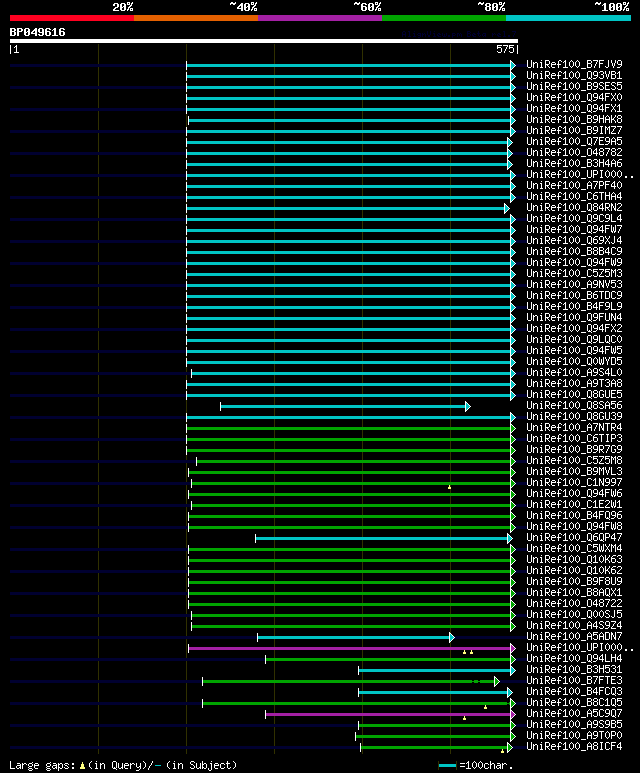Select hit UniRef100_C1N997
This screenshot has height=773, width=640.
tap(574, 483)
